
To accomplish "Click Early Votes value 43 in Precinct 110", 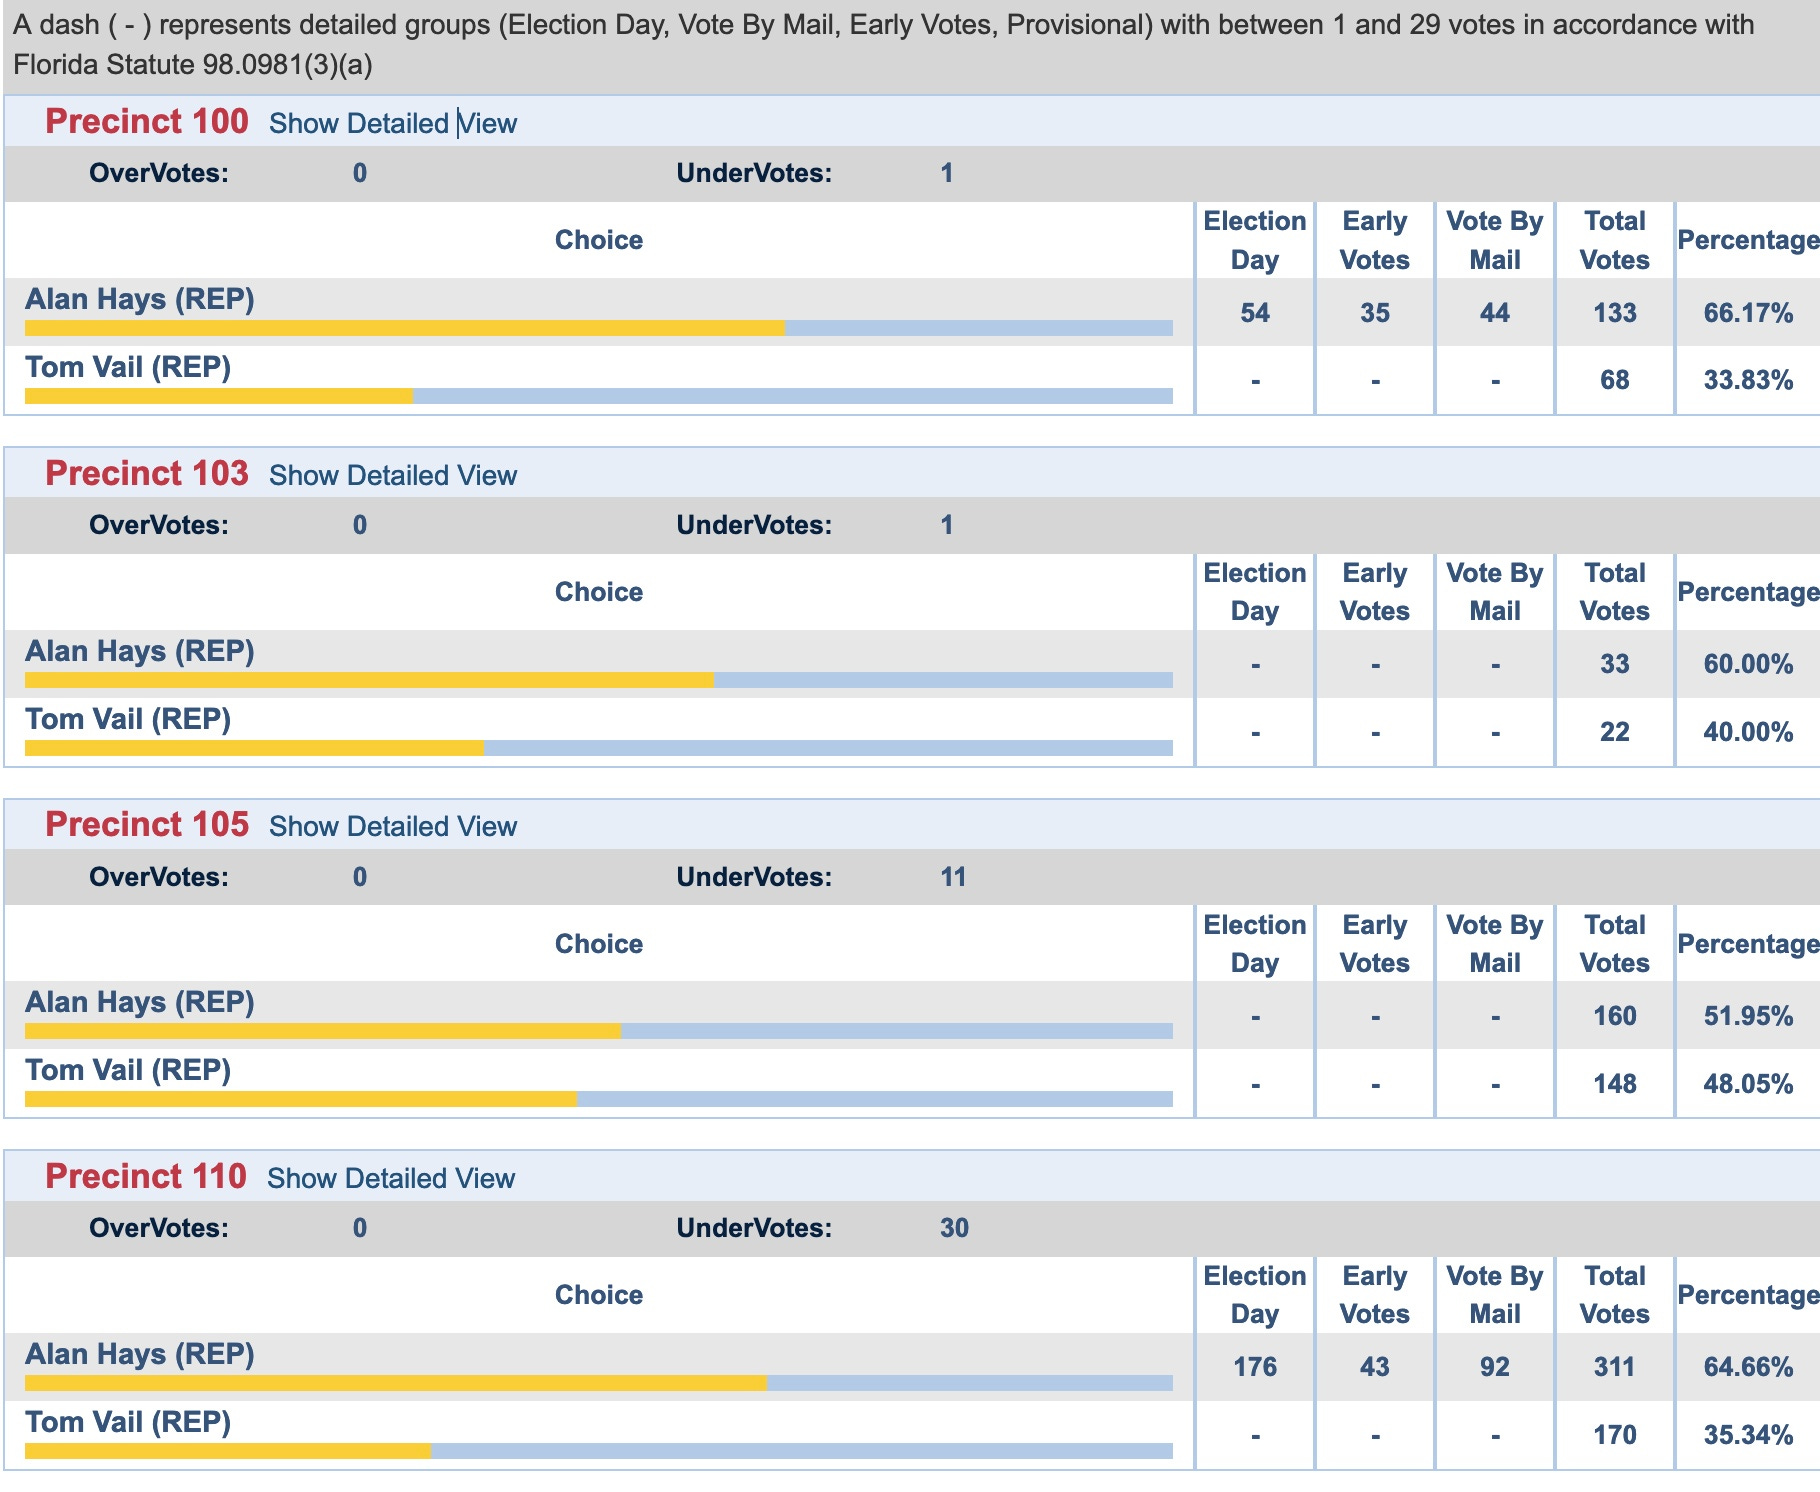I will 1375,1367.
